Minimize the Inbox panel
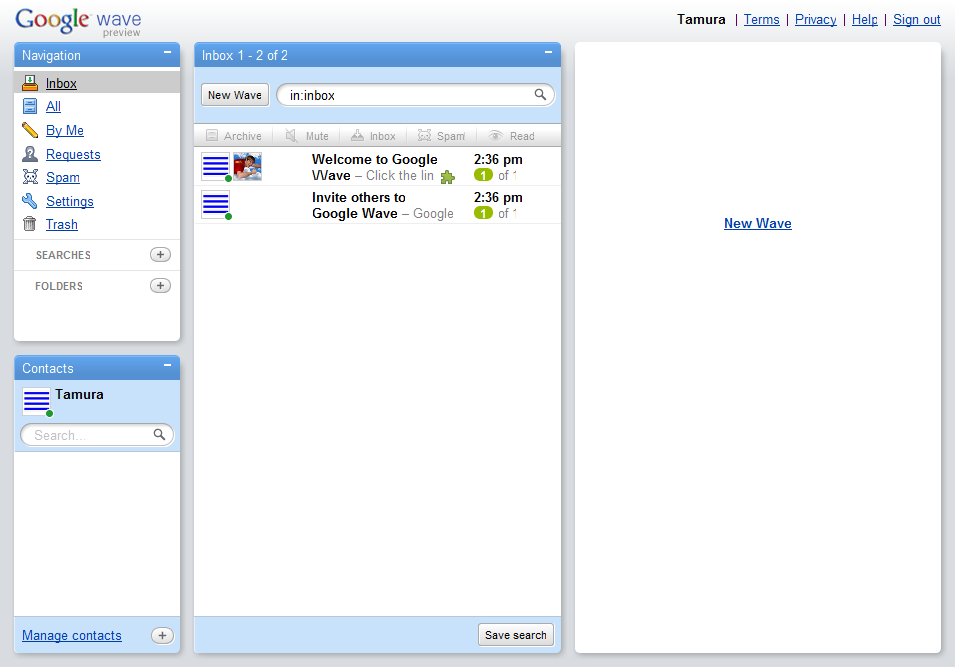This screenshot has height=667, width=955. click(x=548, y=54)
